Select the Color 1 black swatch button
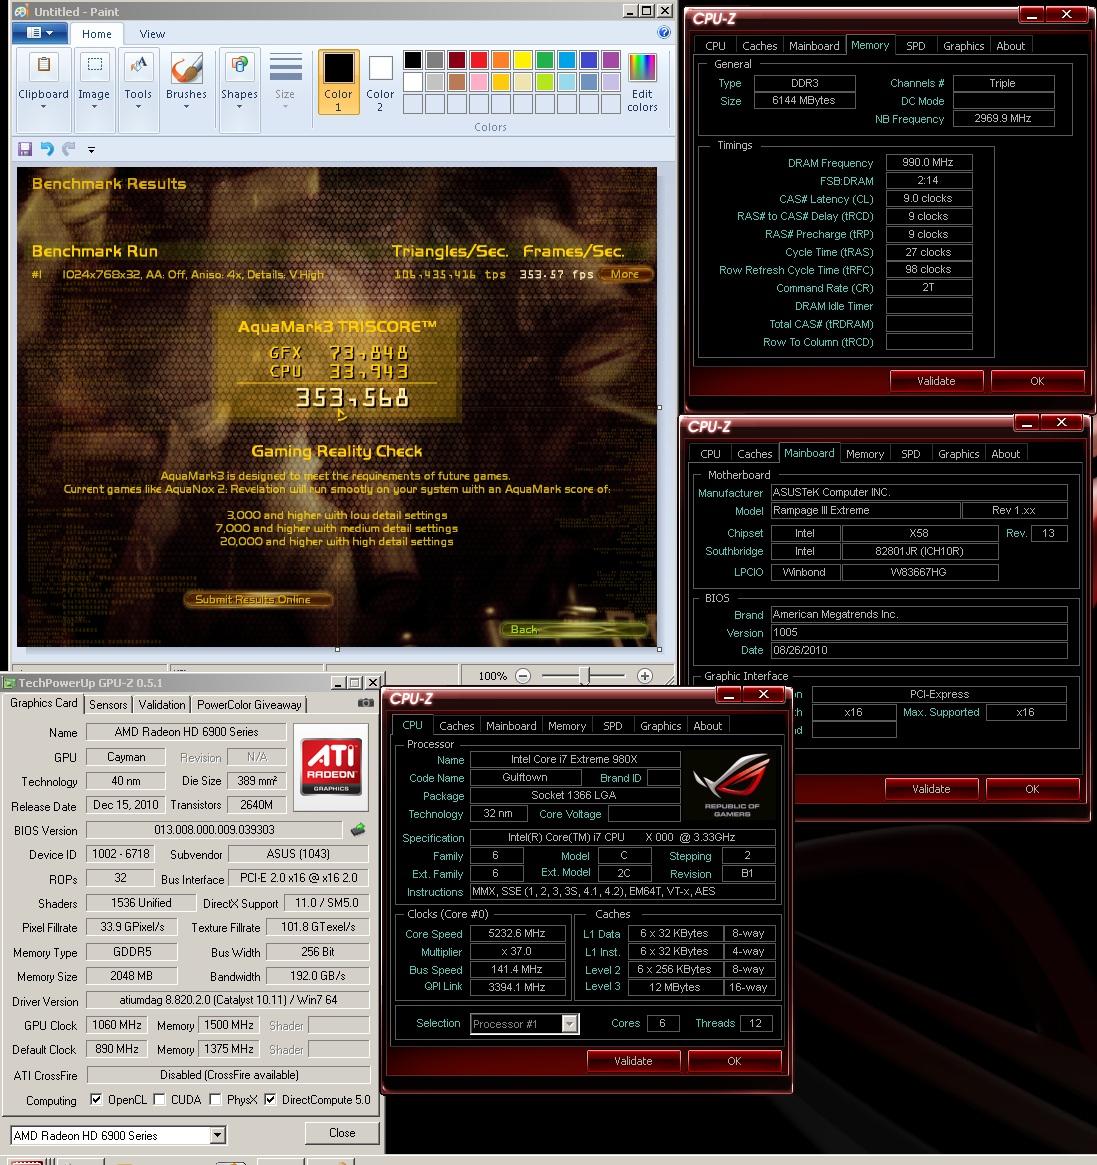1097x1165 pixels. click(338, 82)
